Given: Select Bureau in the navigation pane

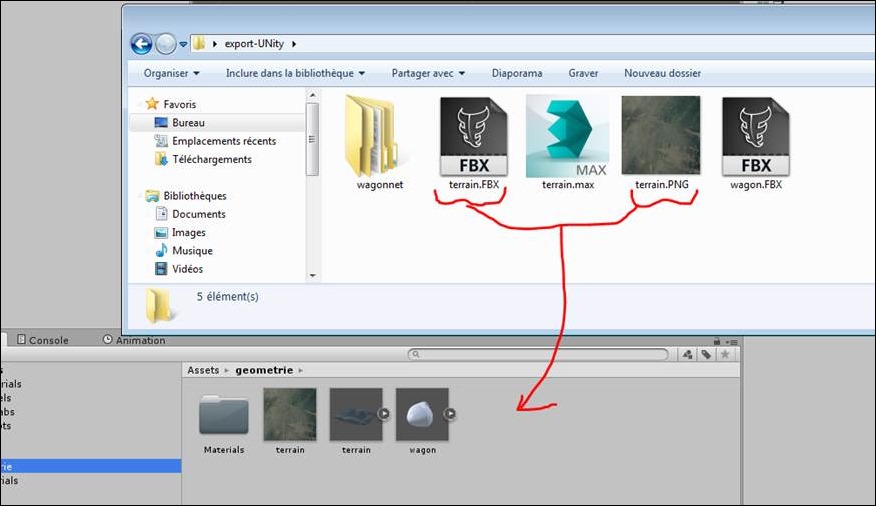Looking at the screenshot, I should click(180, 123).
